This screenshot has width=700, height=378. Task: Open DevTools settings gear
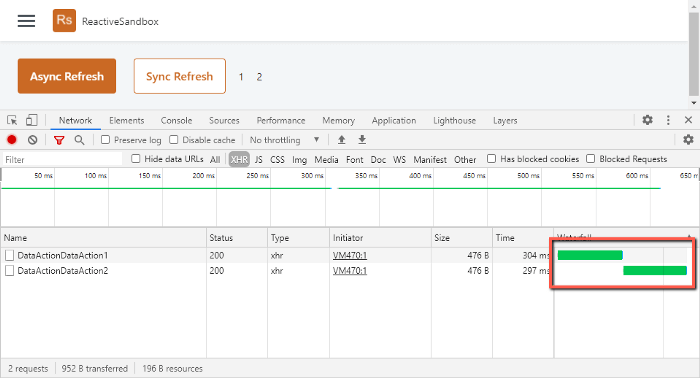pos(647,120)
